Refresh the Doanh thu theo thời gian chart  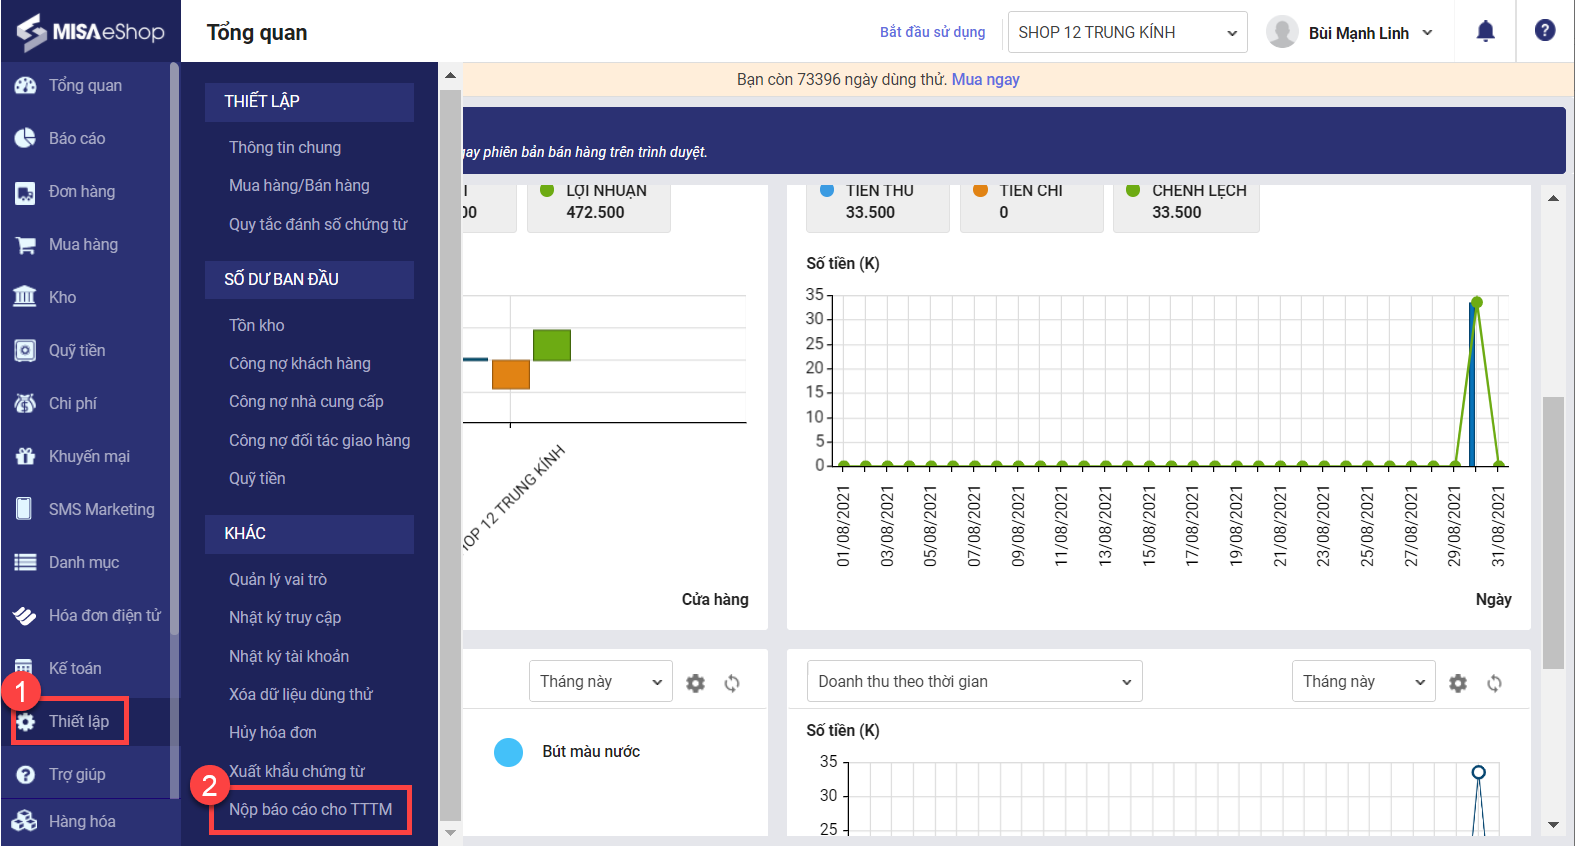click(x=1494, y=683)
